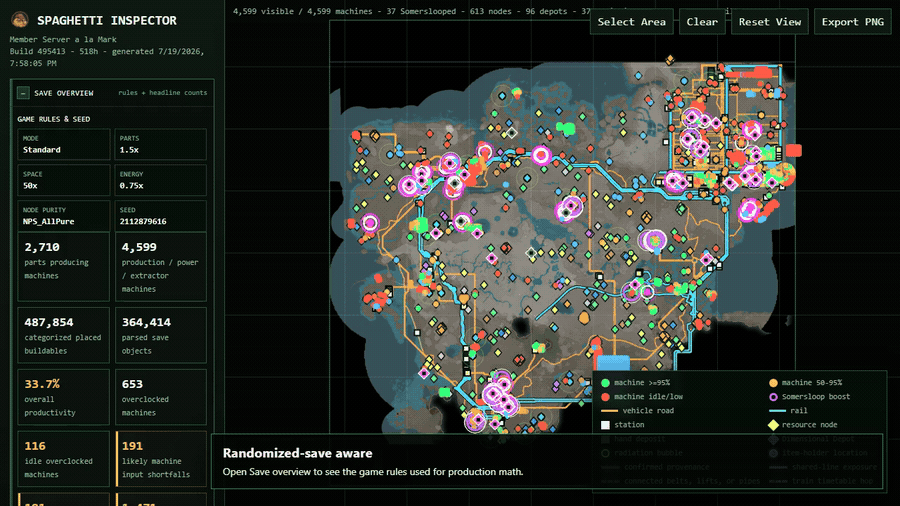Select the Mode 'Standard' card
Image resolution: width=900 pixels, height=506 pixels.
tap(63, 145)
